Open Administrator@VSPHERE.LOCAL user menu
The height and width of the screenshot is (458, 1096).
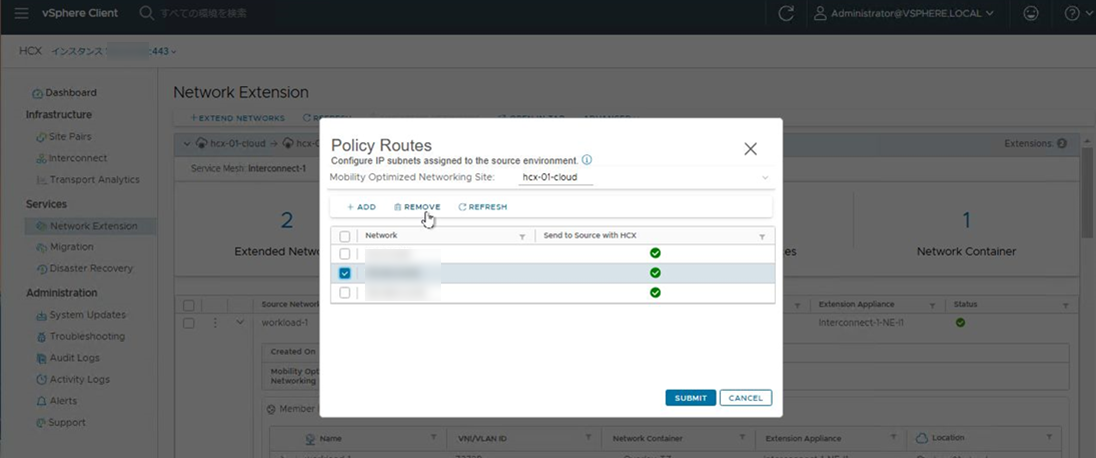click(x=903, y=13)
